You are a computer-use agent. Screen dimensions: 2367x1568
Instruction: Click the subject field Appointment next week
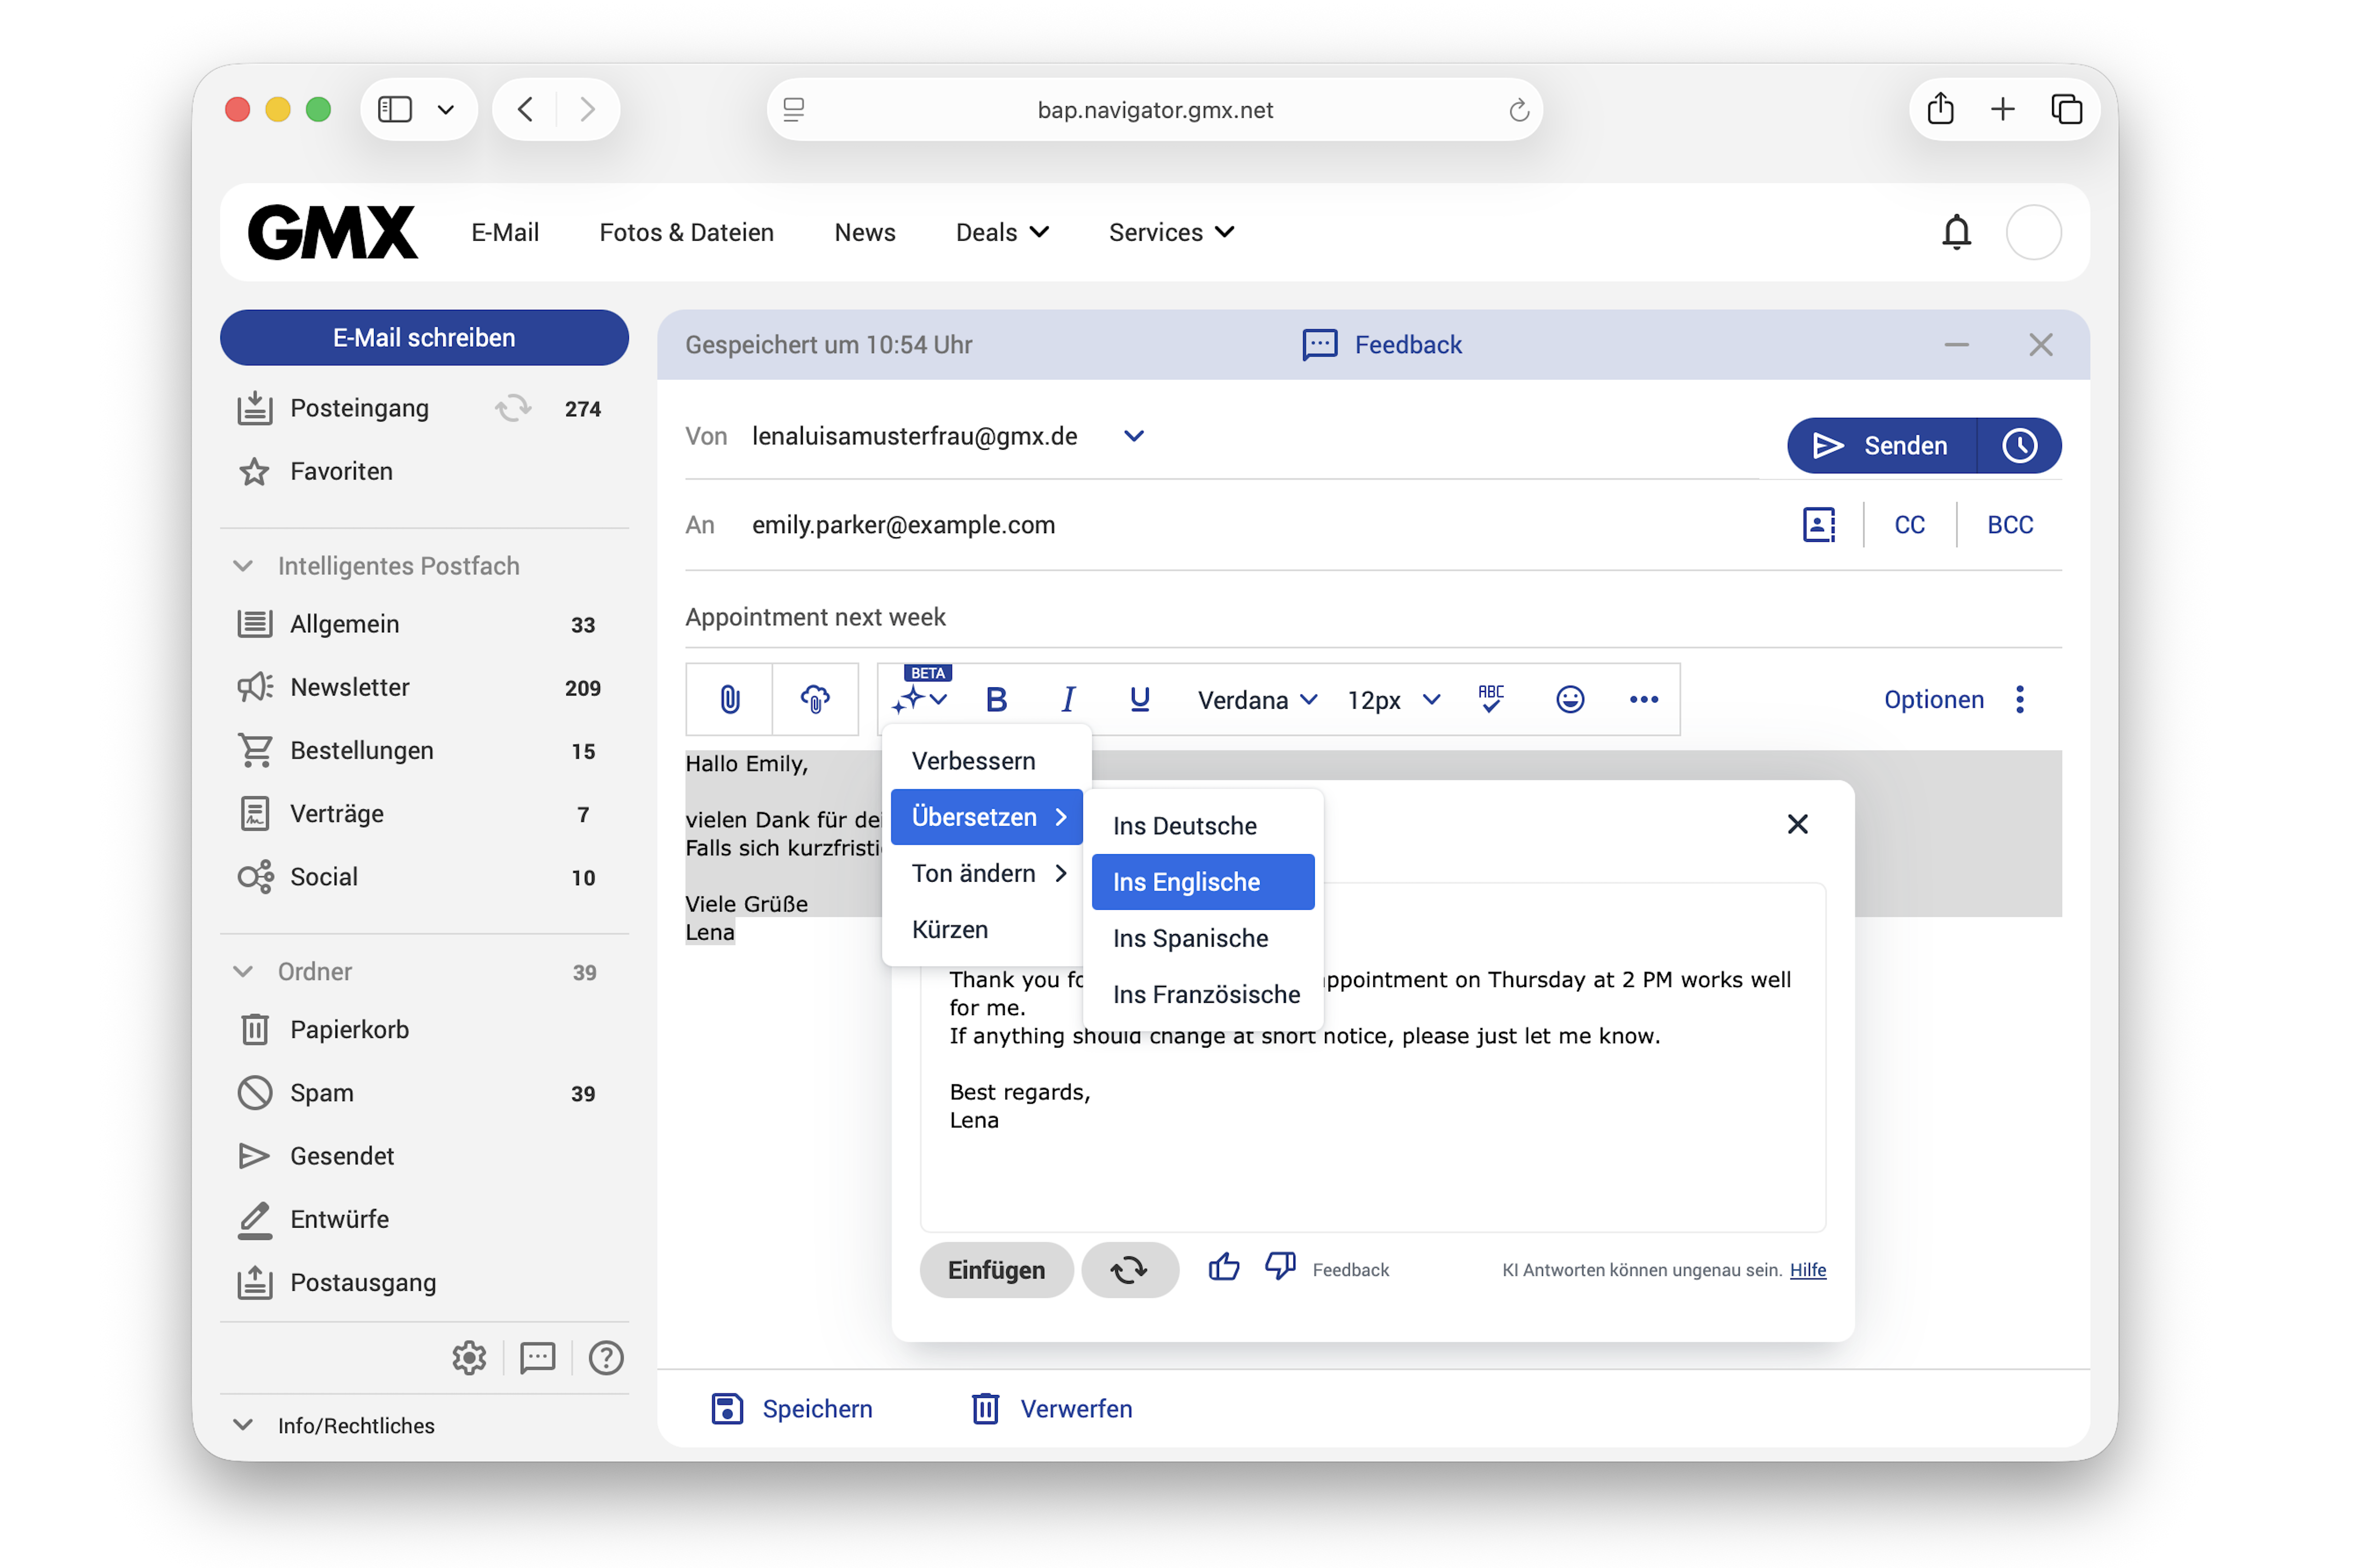coord(1373,617)
